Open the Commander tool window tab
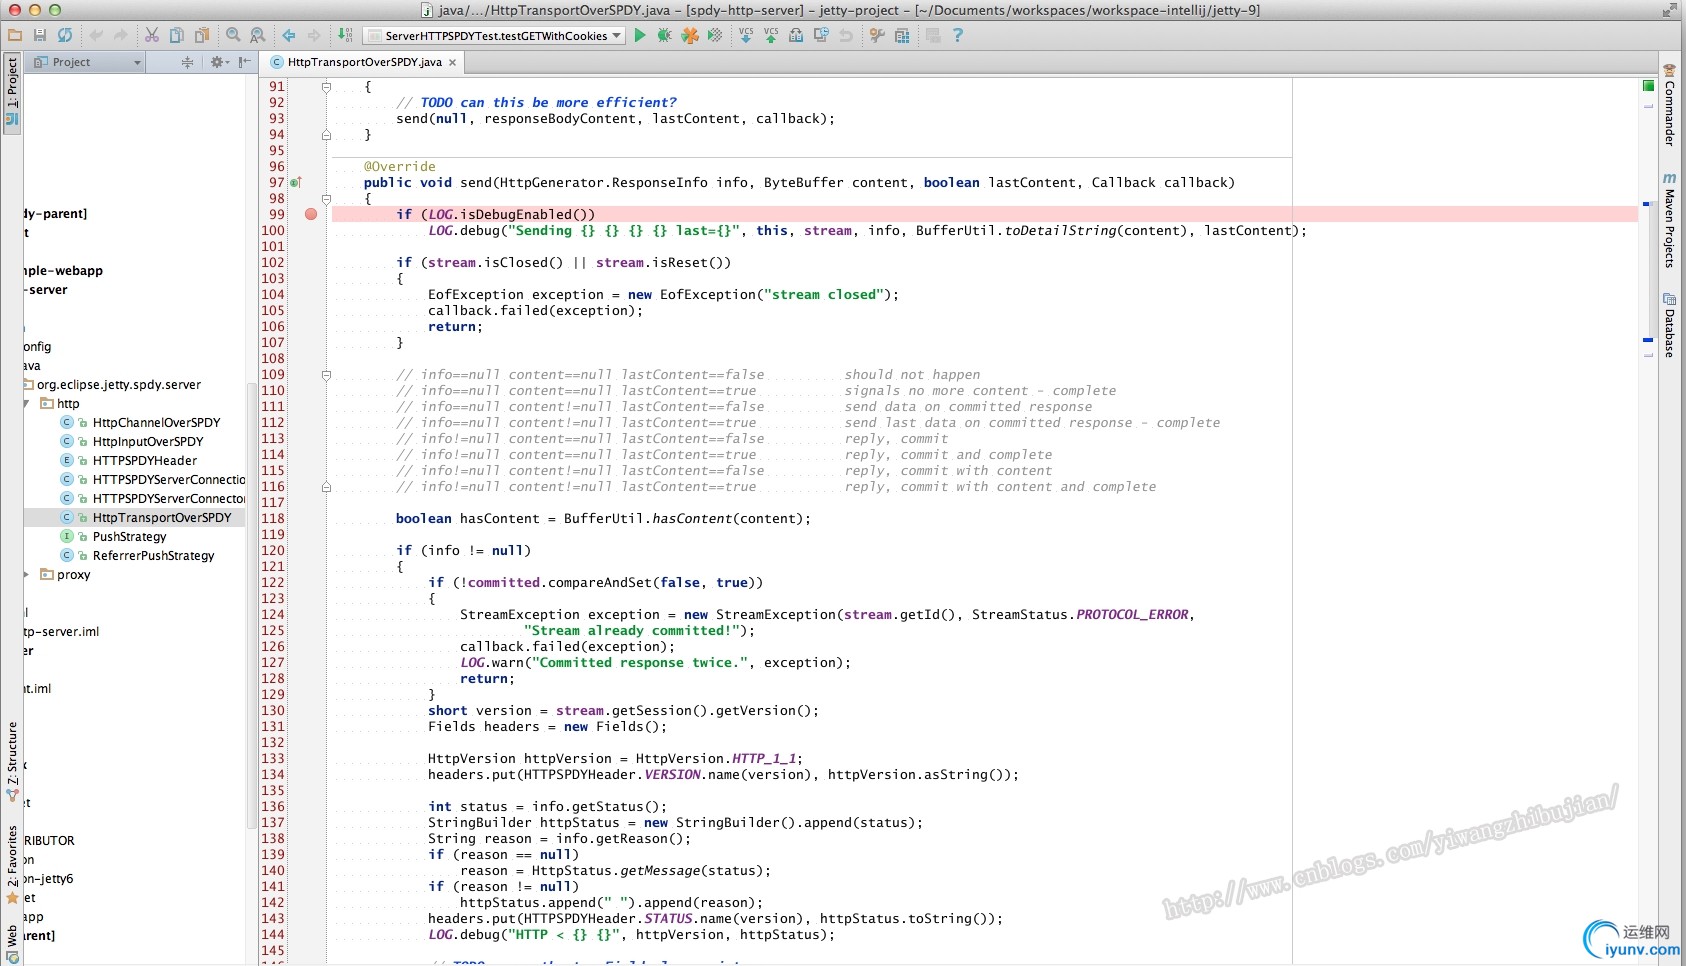This screenshot has height=966, width=1686. pyautogui.click(x=1669, y=105)
